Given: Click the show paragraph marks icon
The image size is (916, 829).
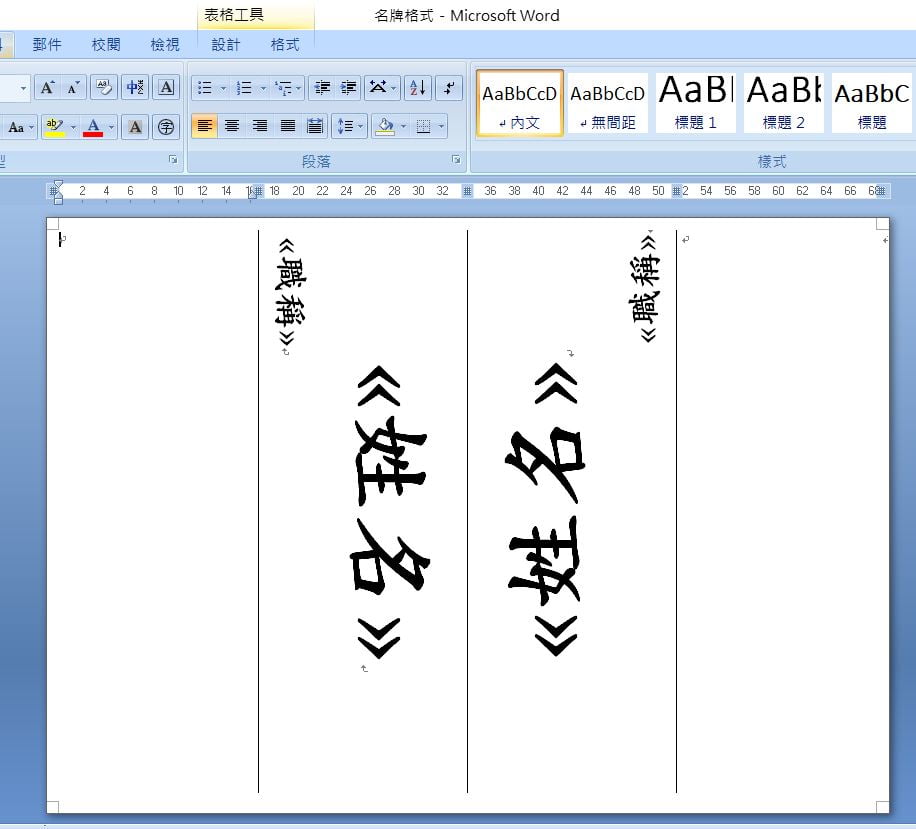Looking at the screenshot, I should click(450, 88).
